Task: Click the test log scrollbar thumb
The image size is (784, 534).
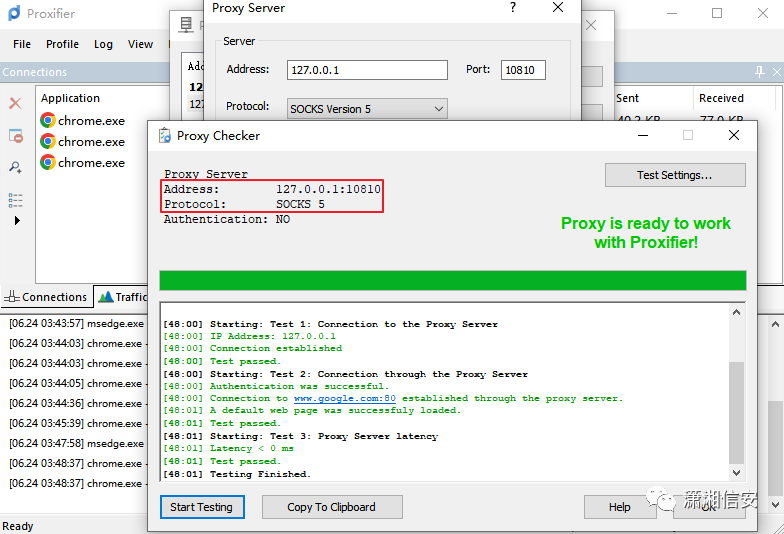Action: (736, 412)
